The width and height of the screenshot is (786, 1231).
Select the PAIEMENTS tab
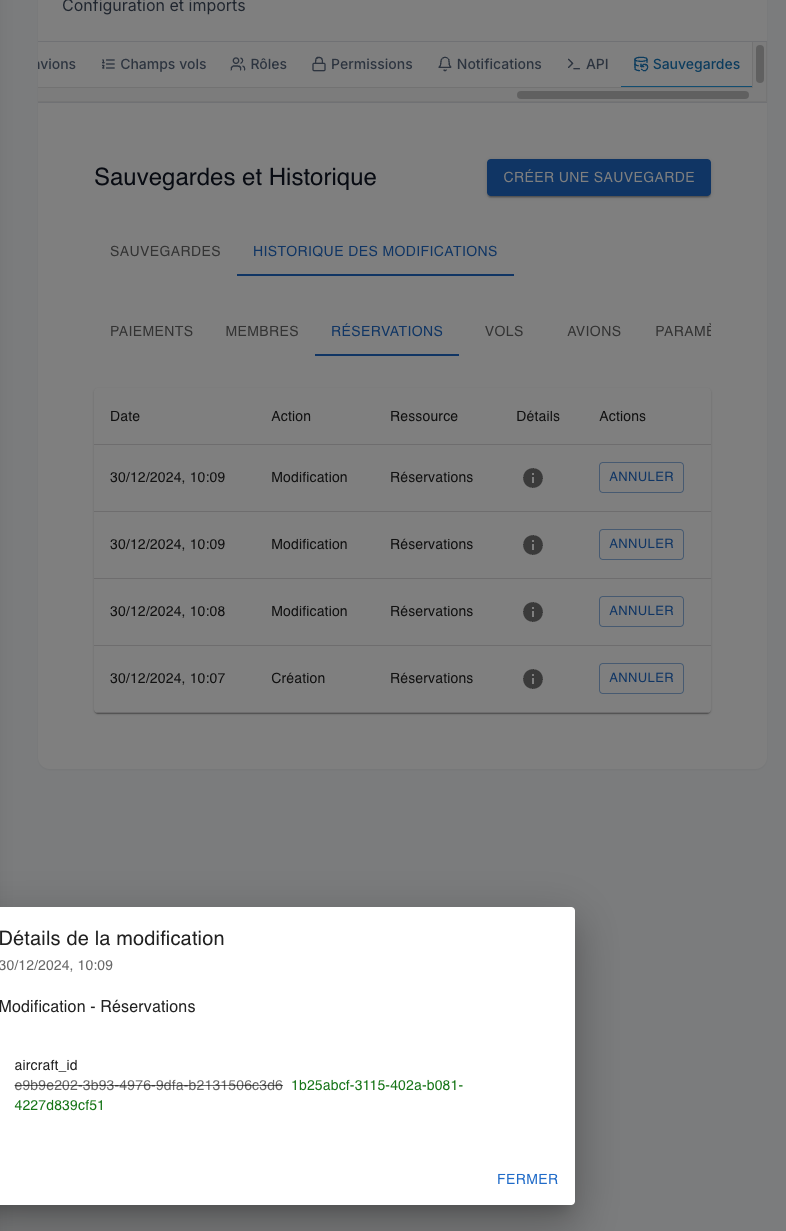point(151,331)
